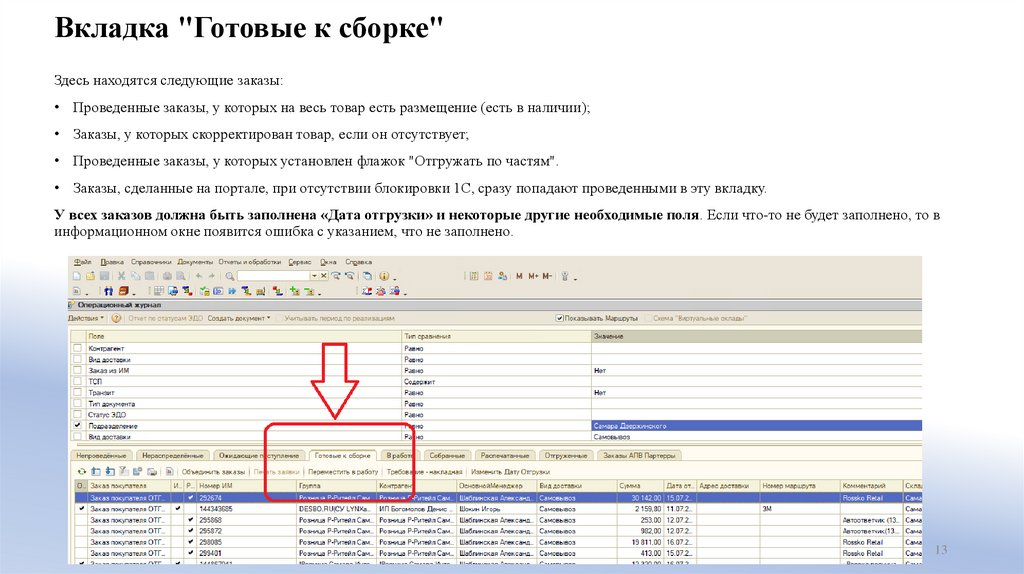
Task: Click the red book icon
Action: 123,291
